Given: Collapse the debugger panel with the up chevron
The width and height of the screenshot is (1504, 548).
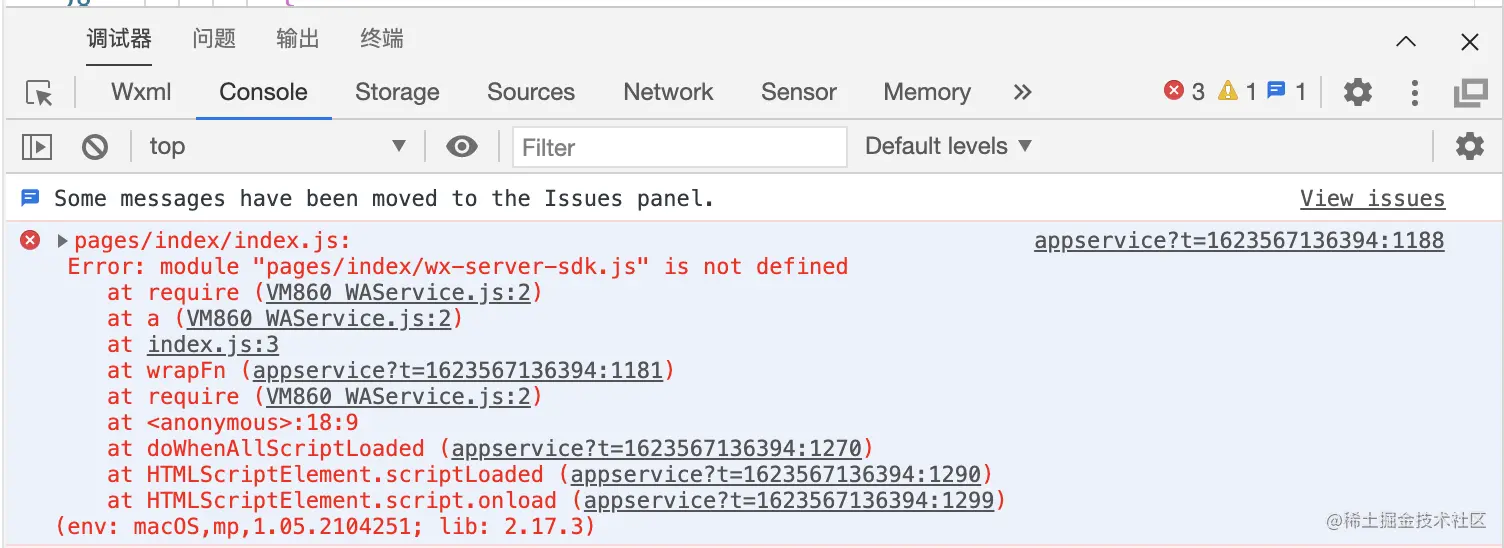Looking at the screenshot, I should 1406,41.
